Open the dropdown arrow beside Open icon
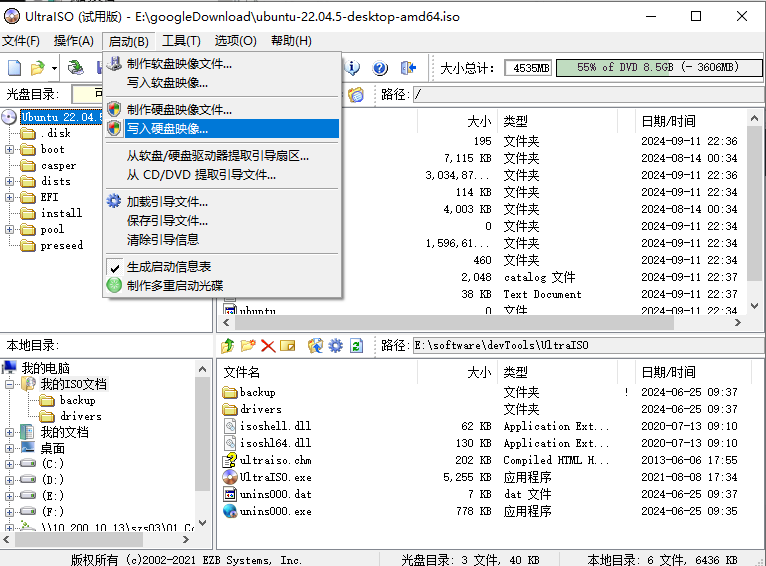Screen dimensions: 766x566 pyautogui.click(x=54, y=68)
